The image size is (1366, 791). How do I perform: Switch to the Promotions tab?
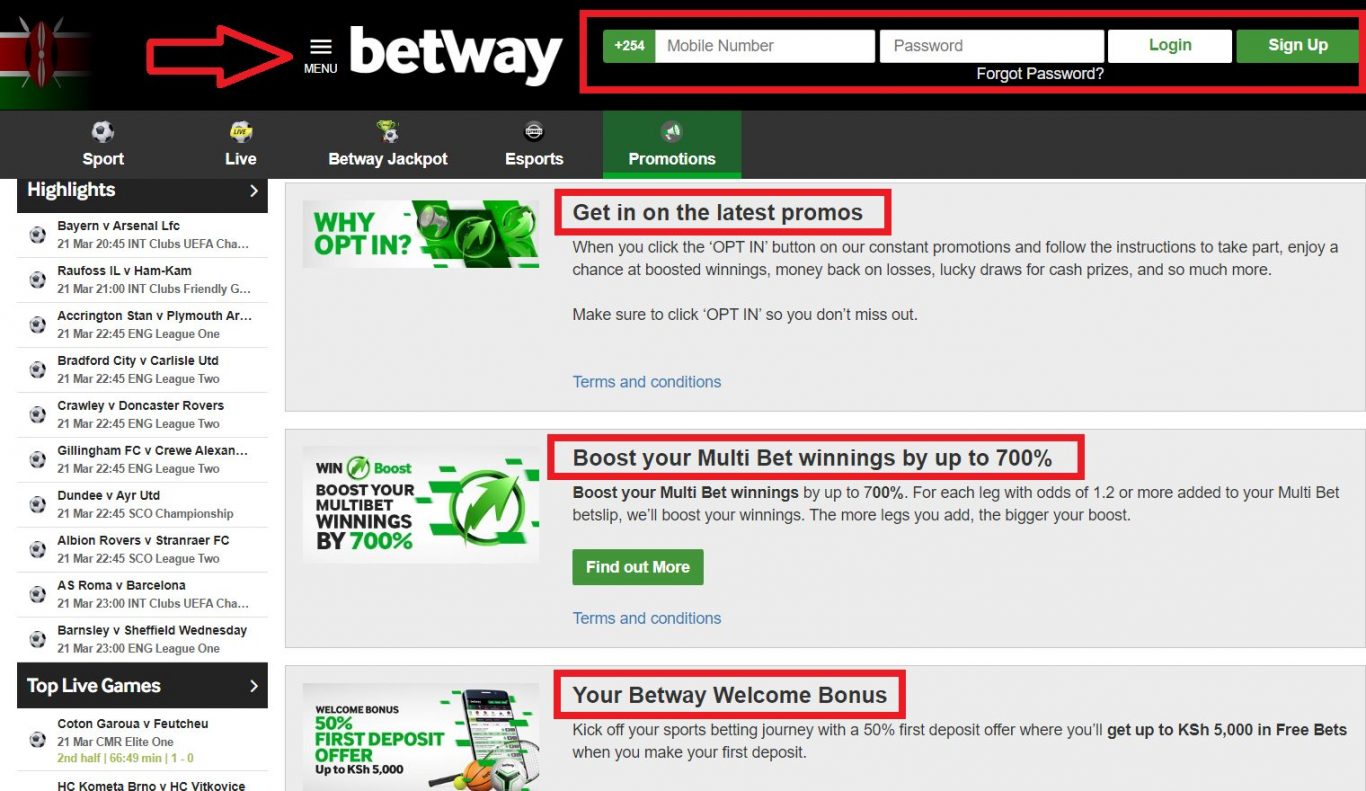click(x=672, y=145)
